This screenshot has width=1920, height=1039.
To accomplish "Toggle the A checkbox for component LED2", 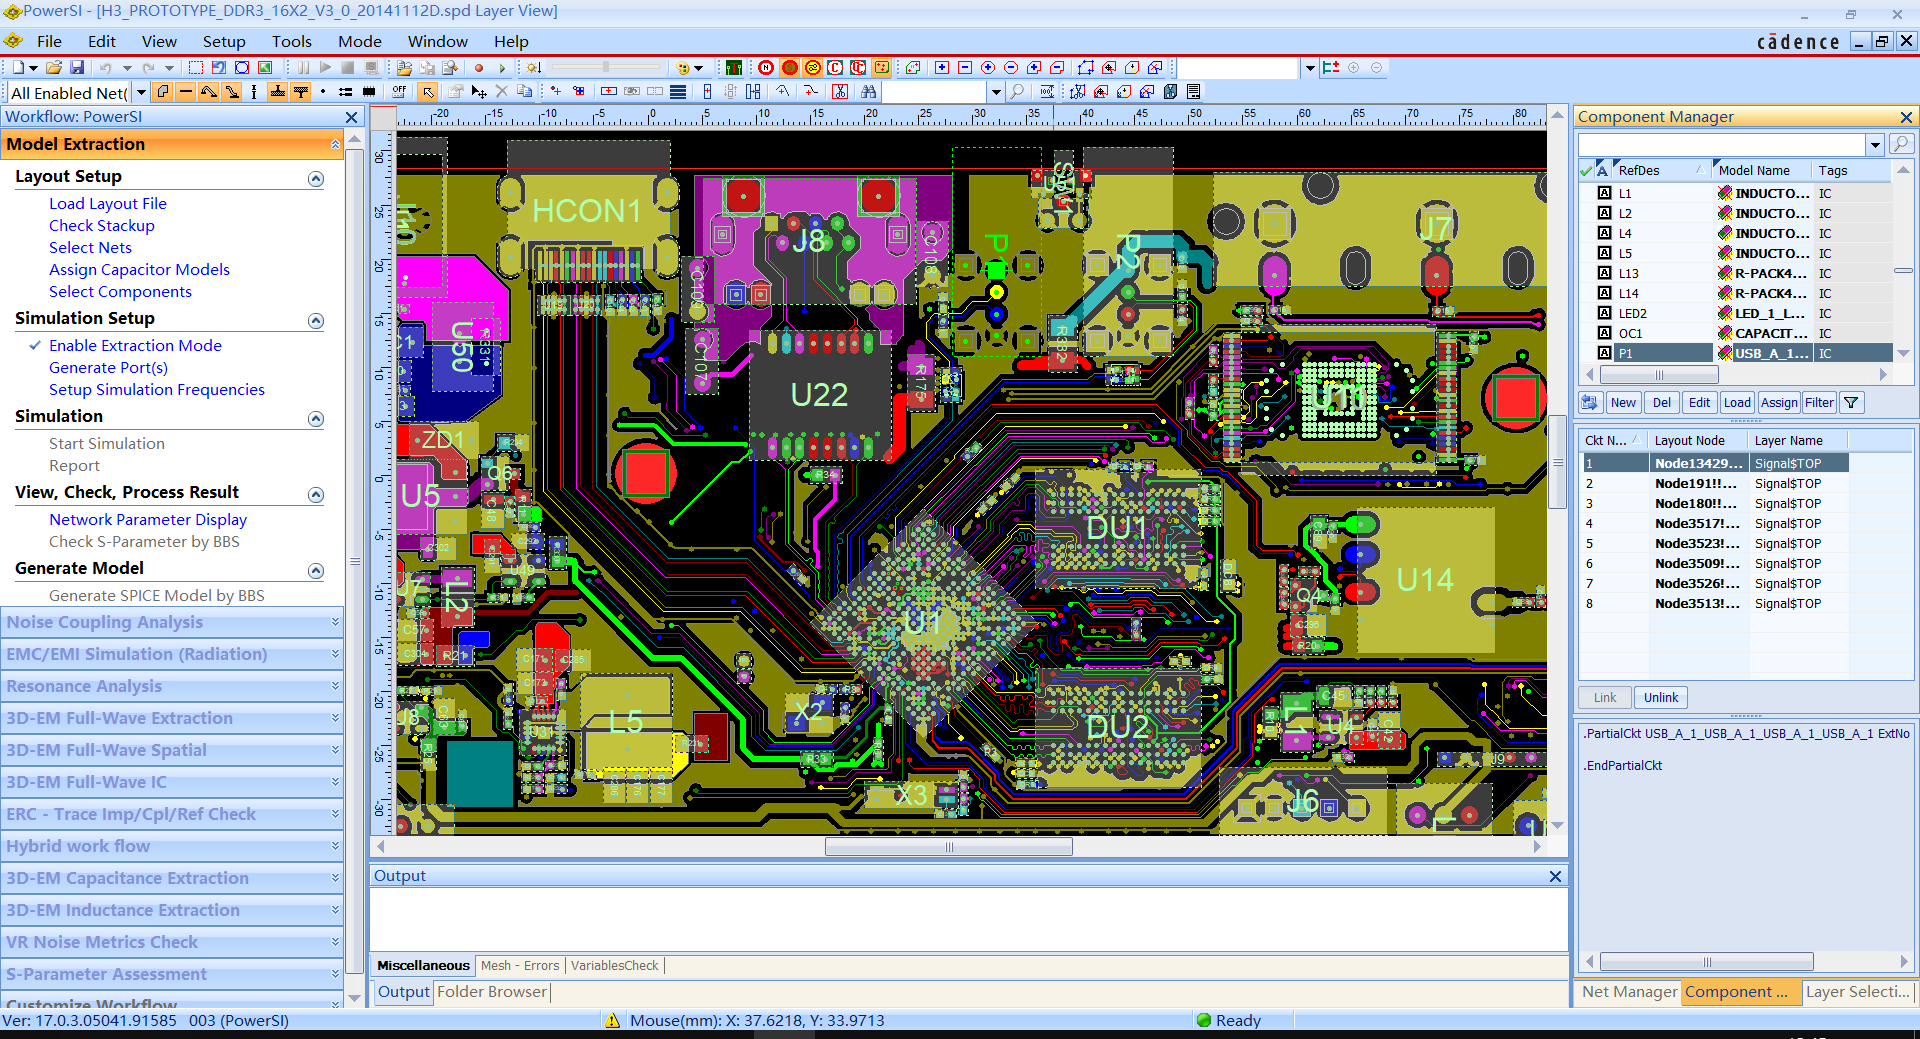I will click(1604, 313).
